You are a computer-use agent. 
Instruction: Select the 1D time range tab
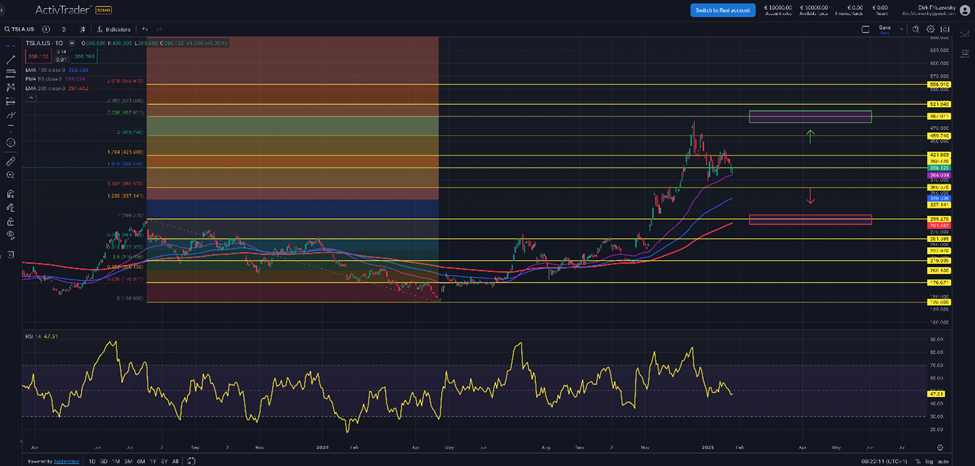[94, 461]
